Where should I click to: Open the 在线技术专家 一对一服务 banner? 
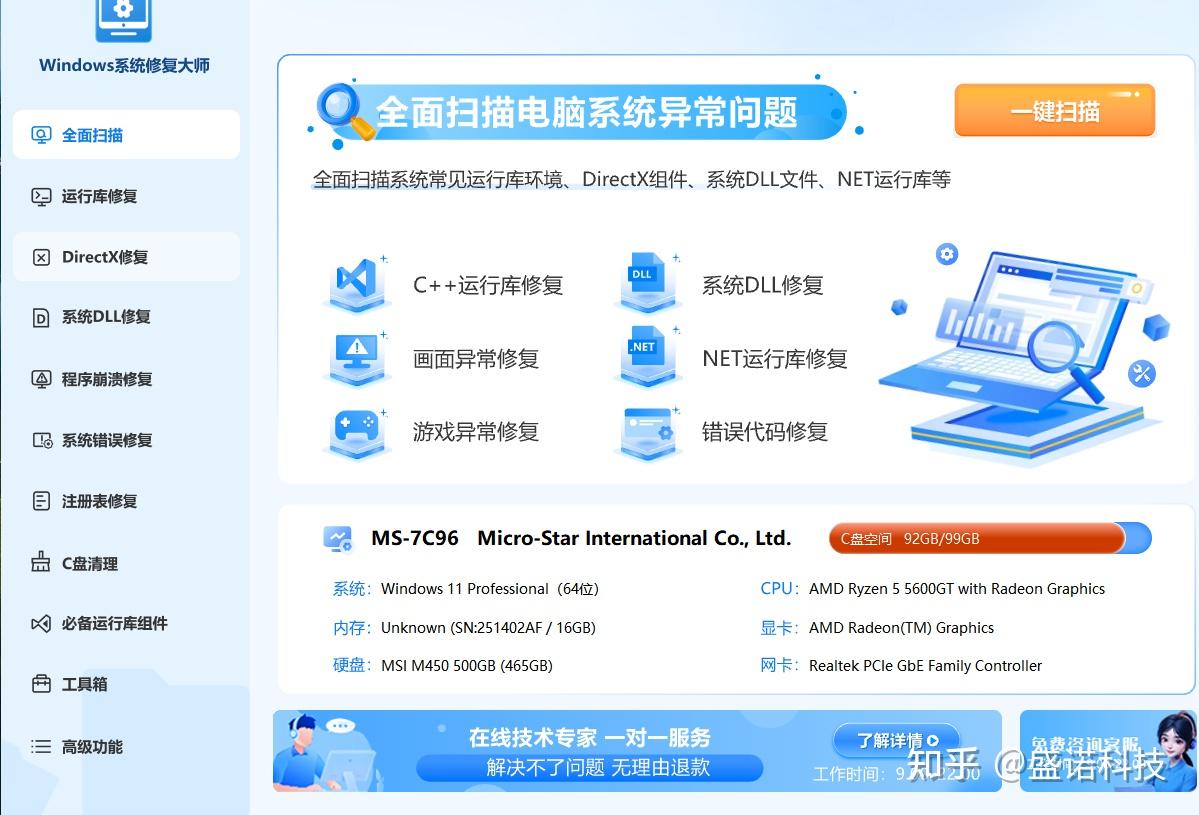637,751
